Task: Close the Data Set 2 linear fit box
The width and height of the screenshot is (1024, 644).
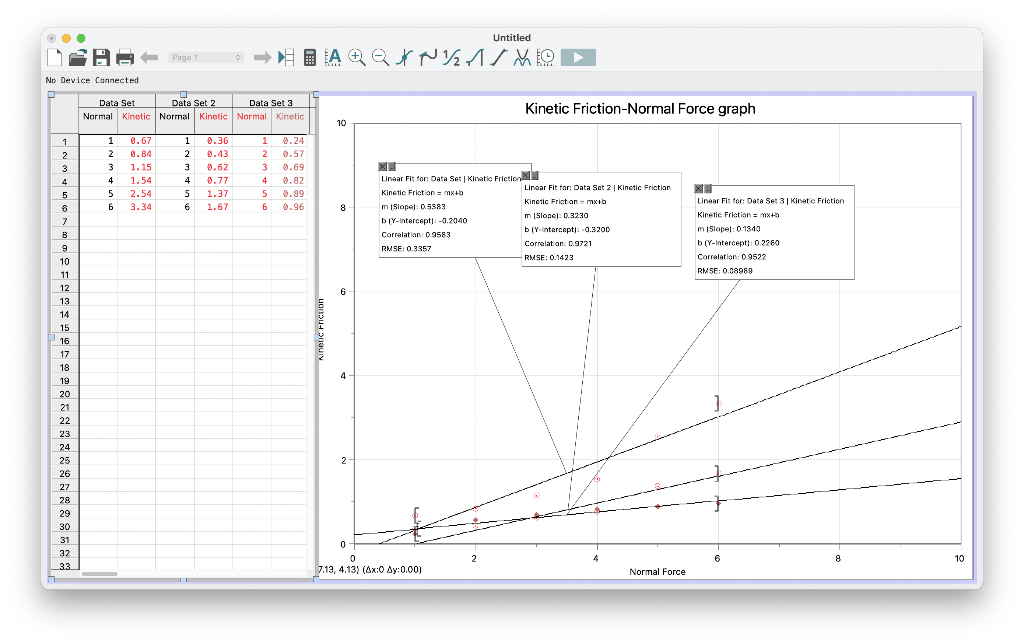Action: pyautogui.click(x=525, y=176)
